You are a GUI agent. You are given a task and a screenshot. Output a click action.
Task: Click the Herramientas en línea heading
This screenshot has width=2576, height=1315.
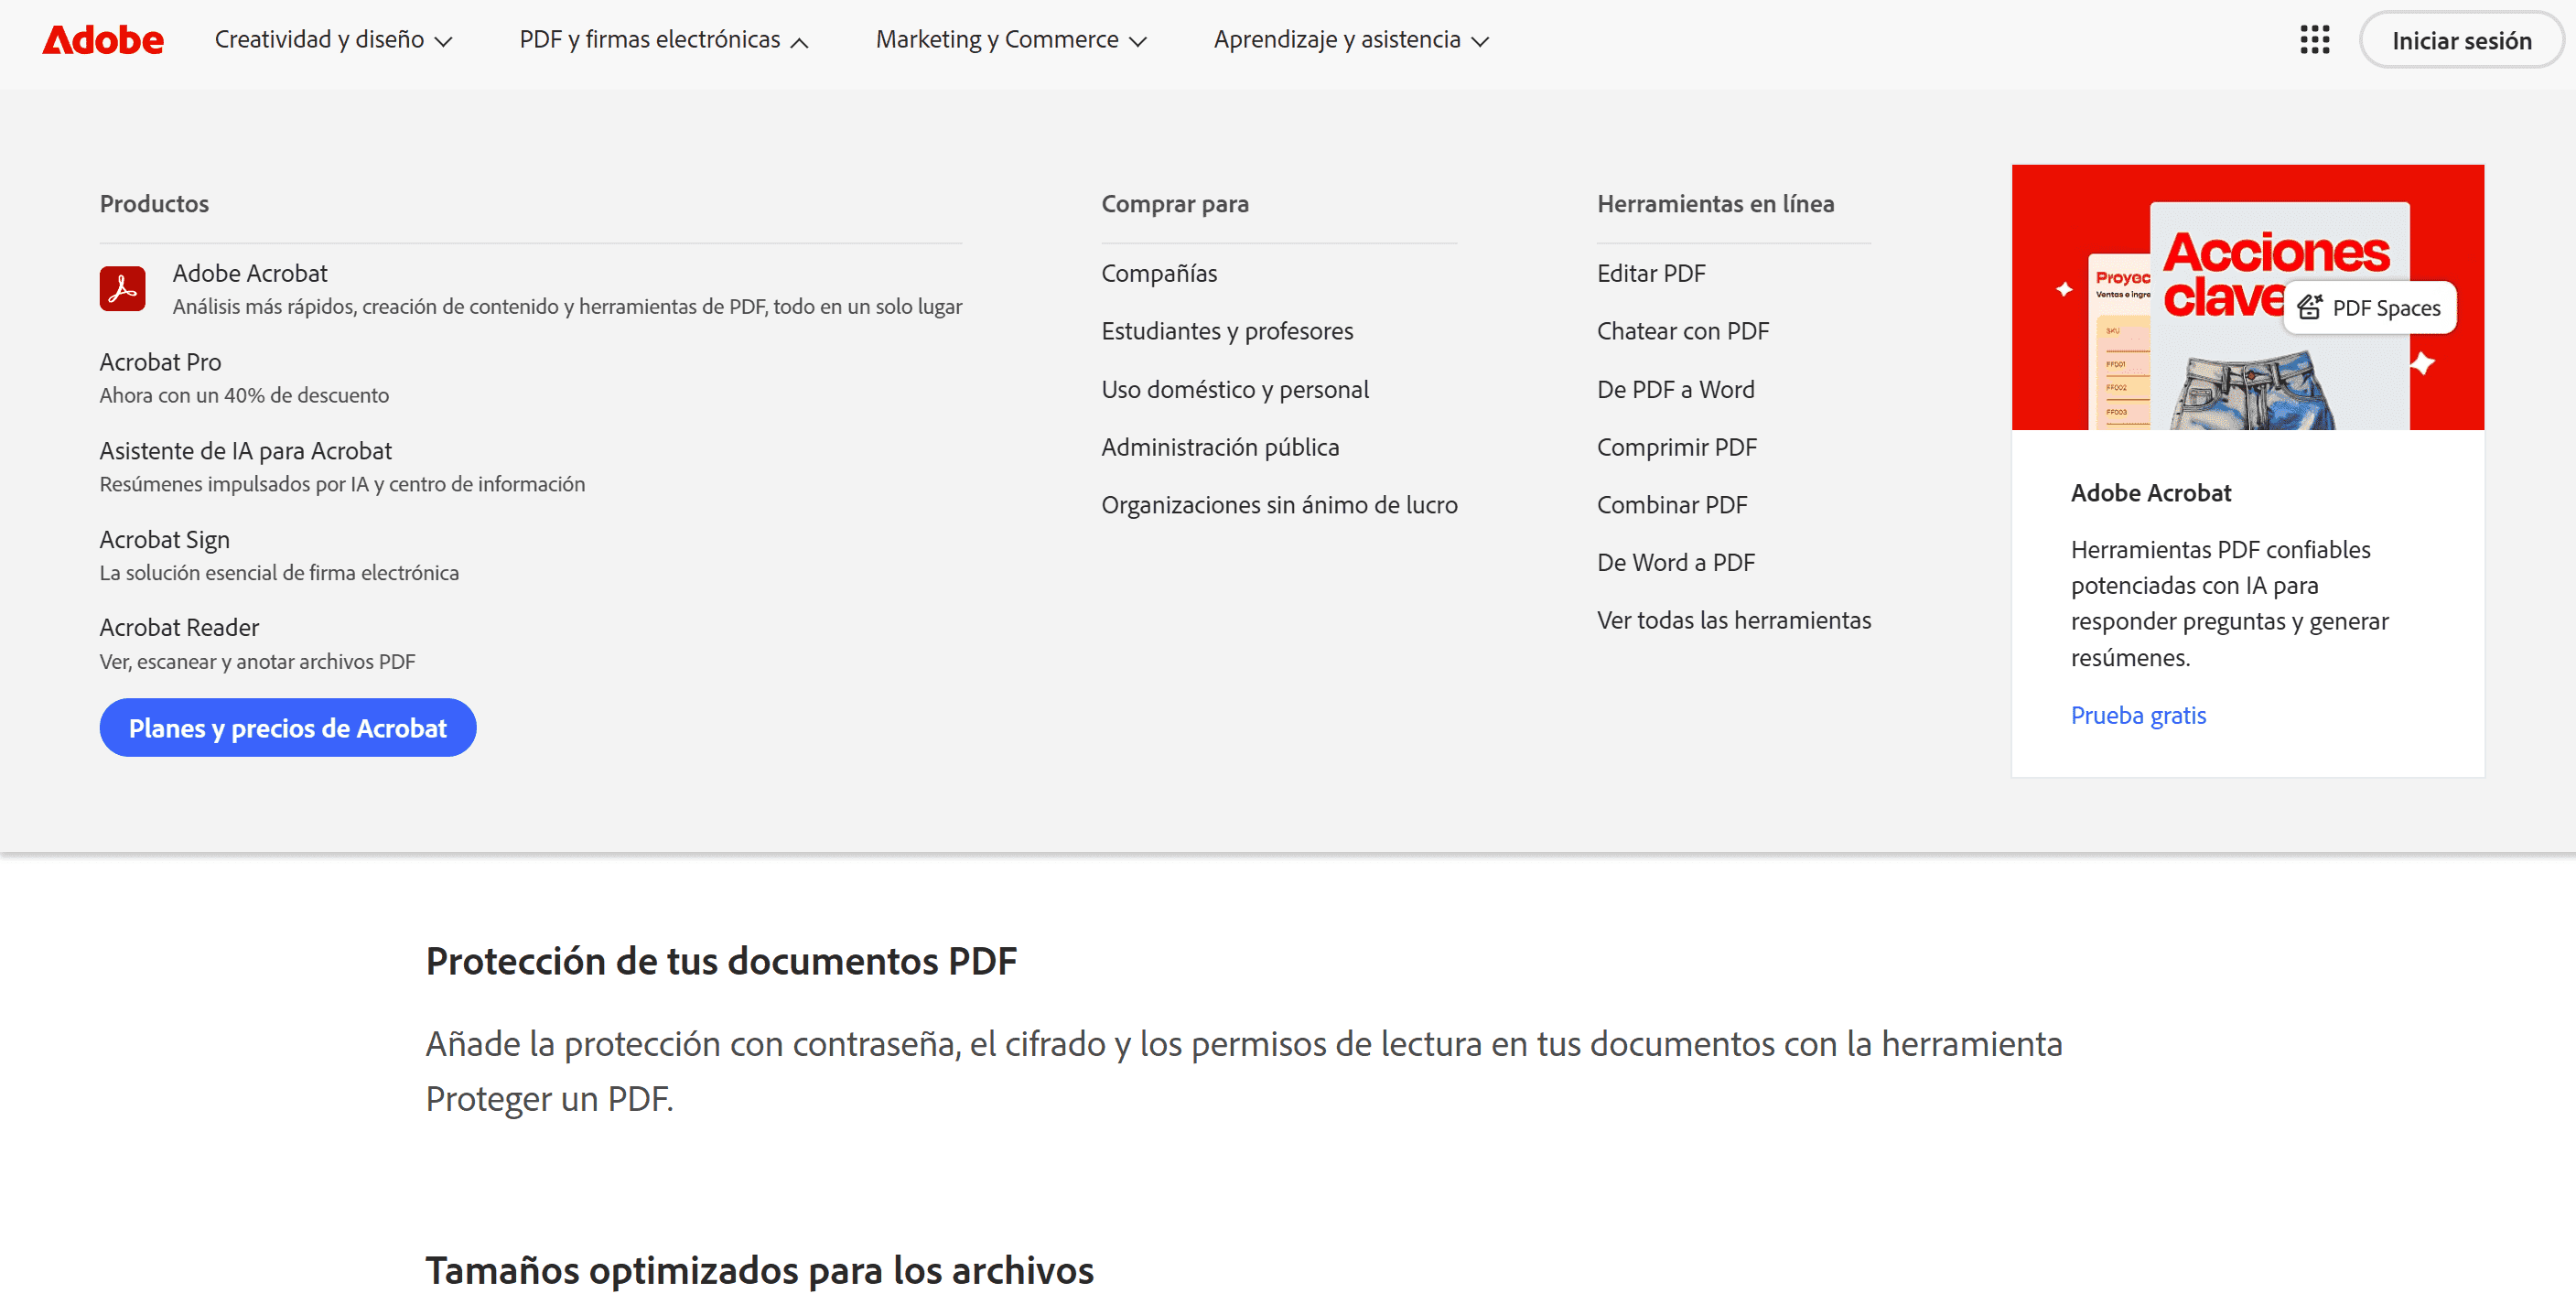pos(1716,204)
